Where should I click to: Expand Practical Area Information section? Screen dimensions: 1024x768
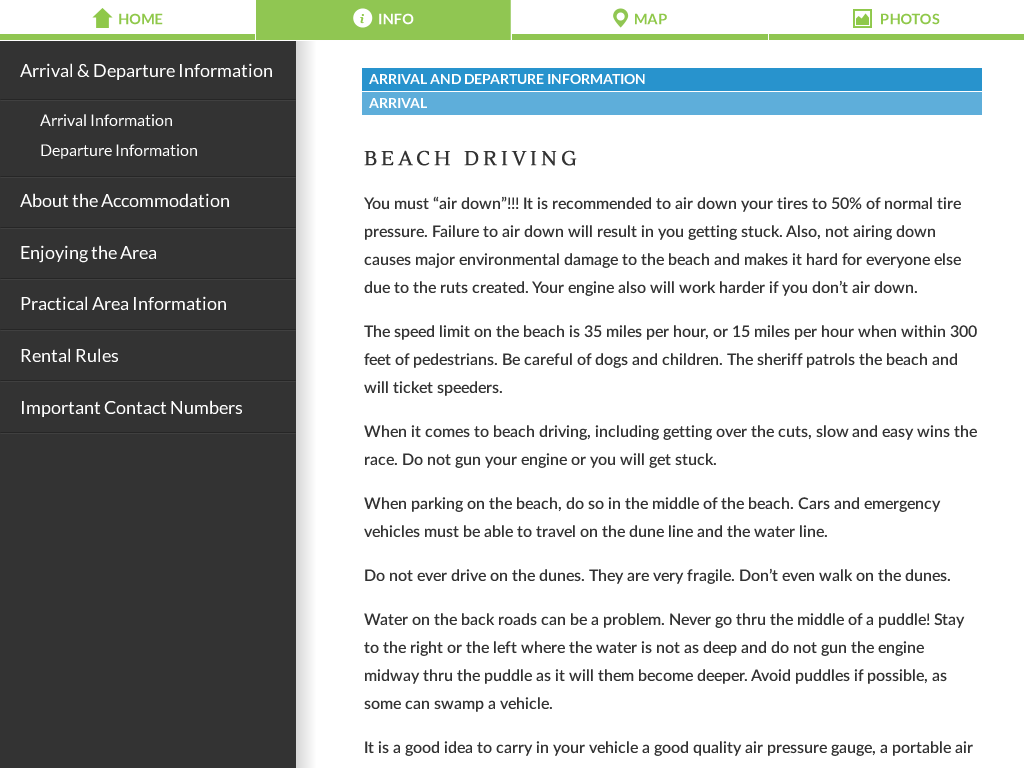[148, 304]
